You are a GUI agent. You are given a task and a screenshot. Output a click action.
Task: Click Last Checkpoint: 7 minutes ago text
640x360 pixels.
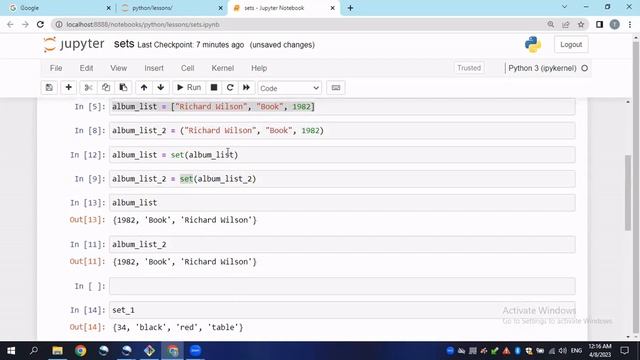(x=191, y=45)
